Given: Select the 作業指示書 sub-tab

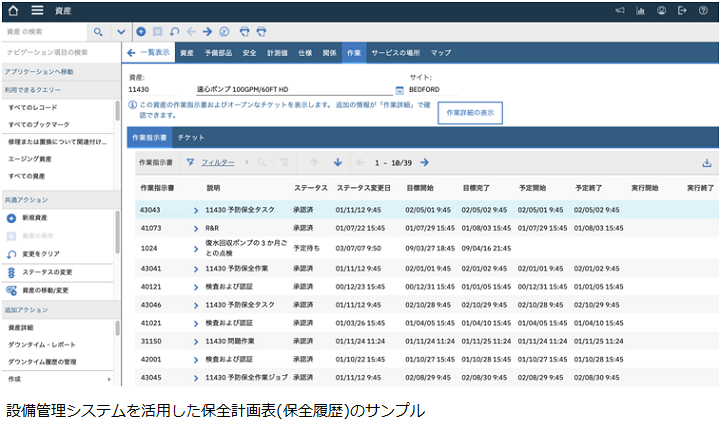Looking at the screenshot, I should pyautogui.click(x=149, y=137).
